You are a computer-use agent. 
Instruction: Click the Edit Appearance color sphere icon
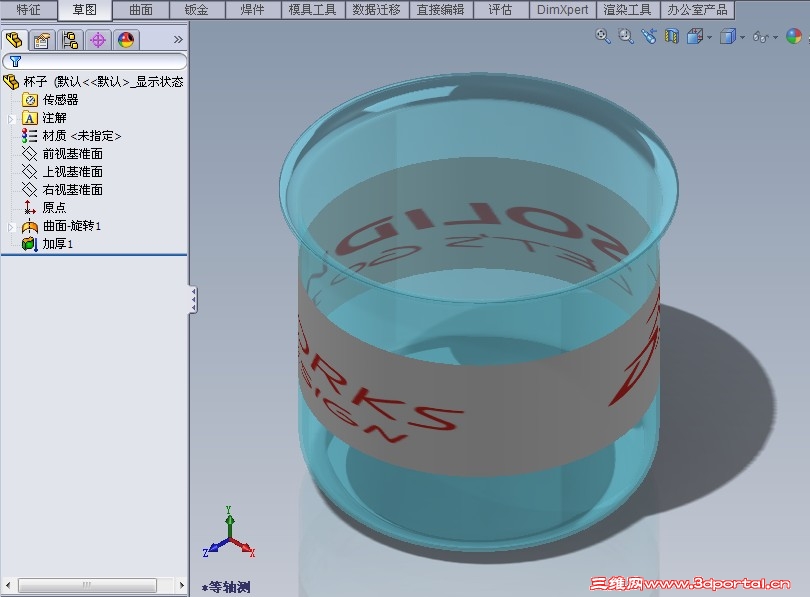(794, 36)
